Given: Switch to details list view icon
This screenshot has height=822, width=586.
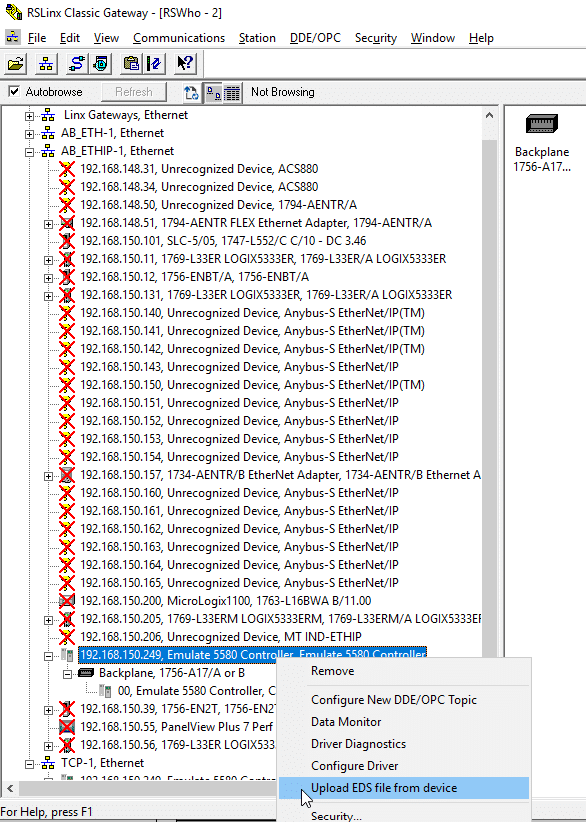Looking at the screenshot, I should coord(232,93).
